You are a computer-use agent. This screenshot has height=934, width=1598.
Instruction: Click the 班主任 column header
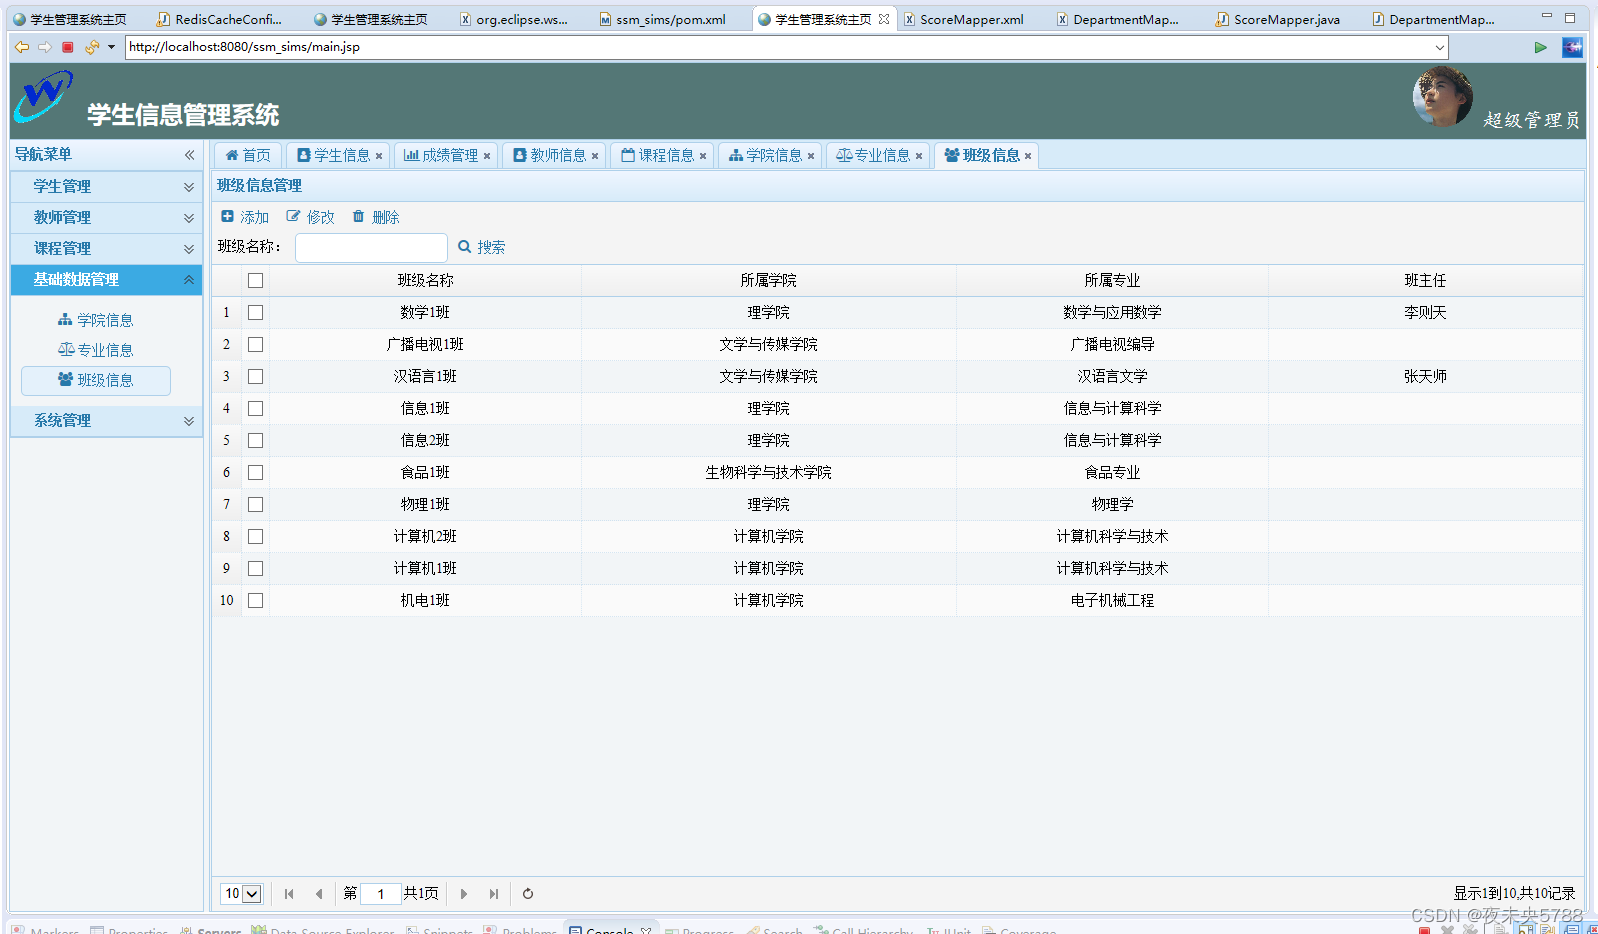[x=1425, y=281]
